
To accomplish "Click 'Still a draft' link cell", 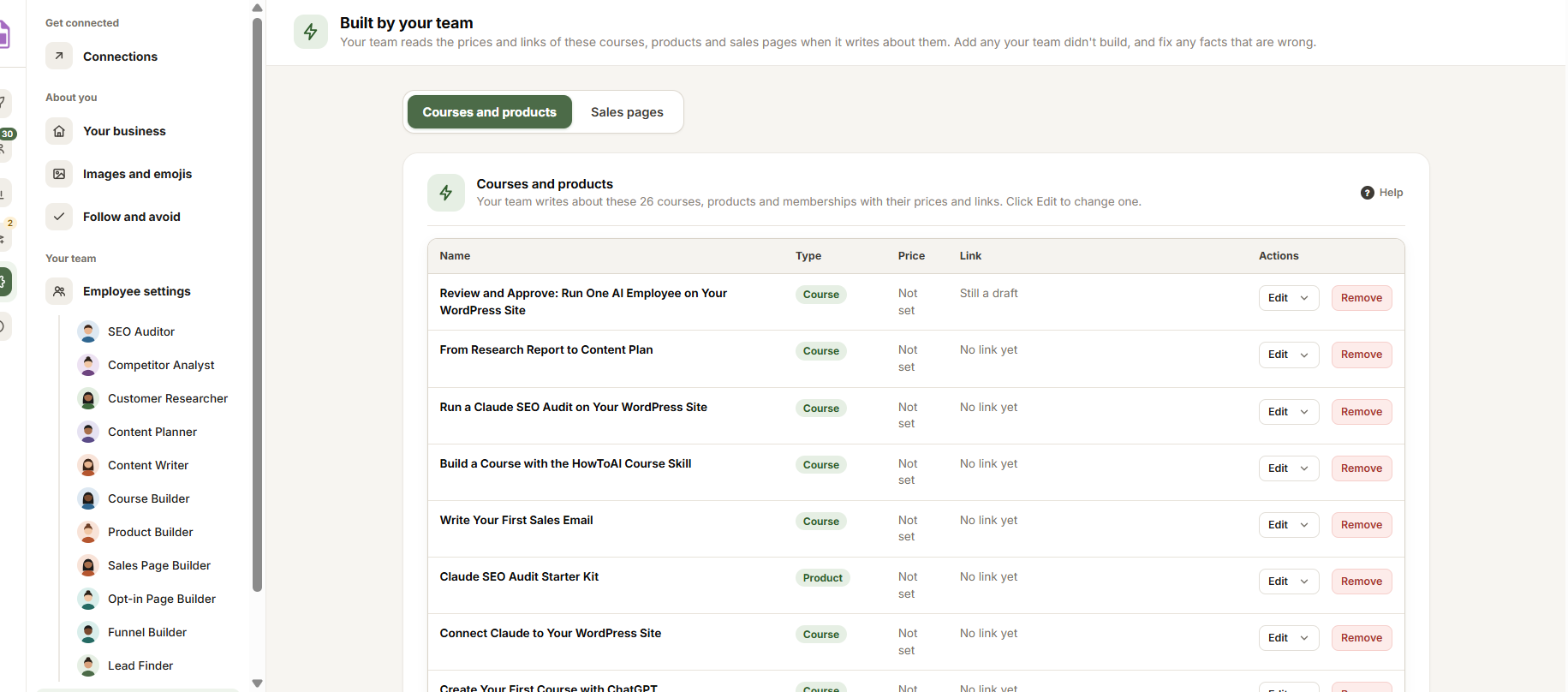I will 989,293.
